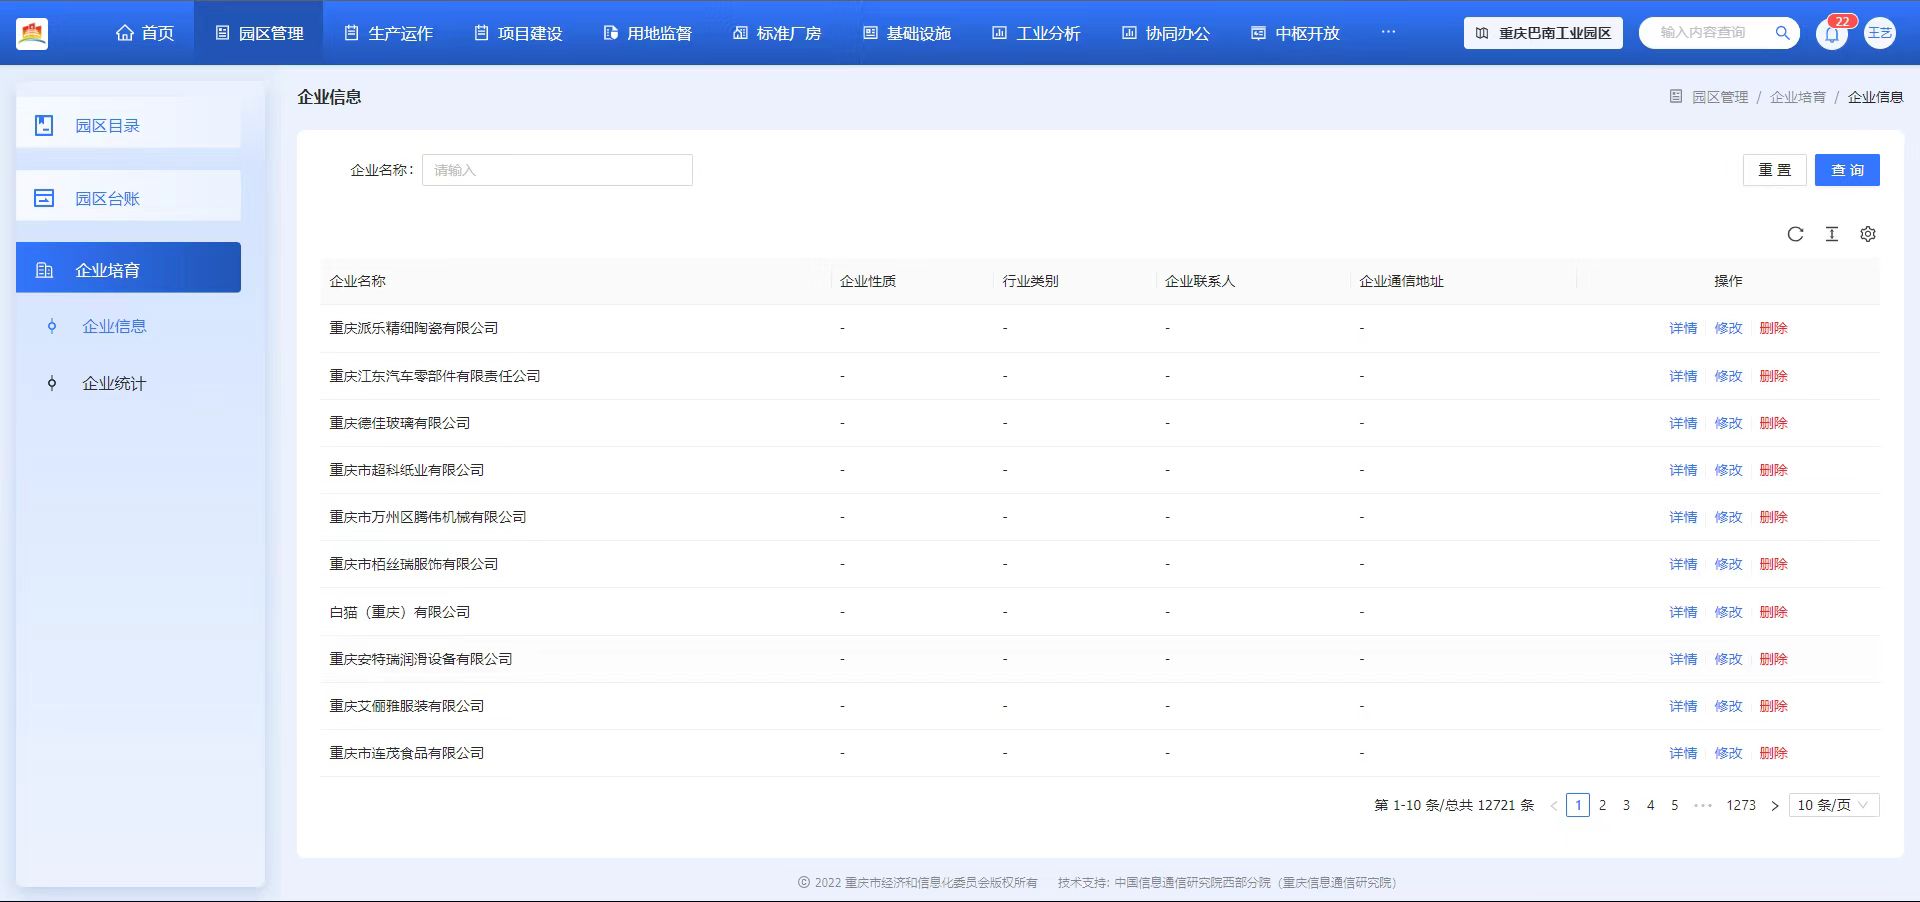This screenshot has width=1920, height=902.
Task: Open 详情 for 白猫（重庆）有限公司
Action: (1683, 612)
